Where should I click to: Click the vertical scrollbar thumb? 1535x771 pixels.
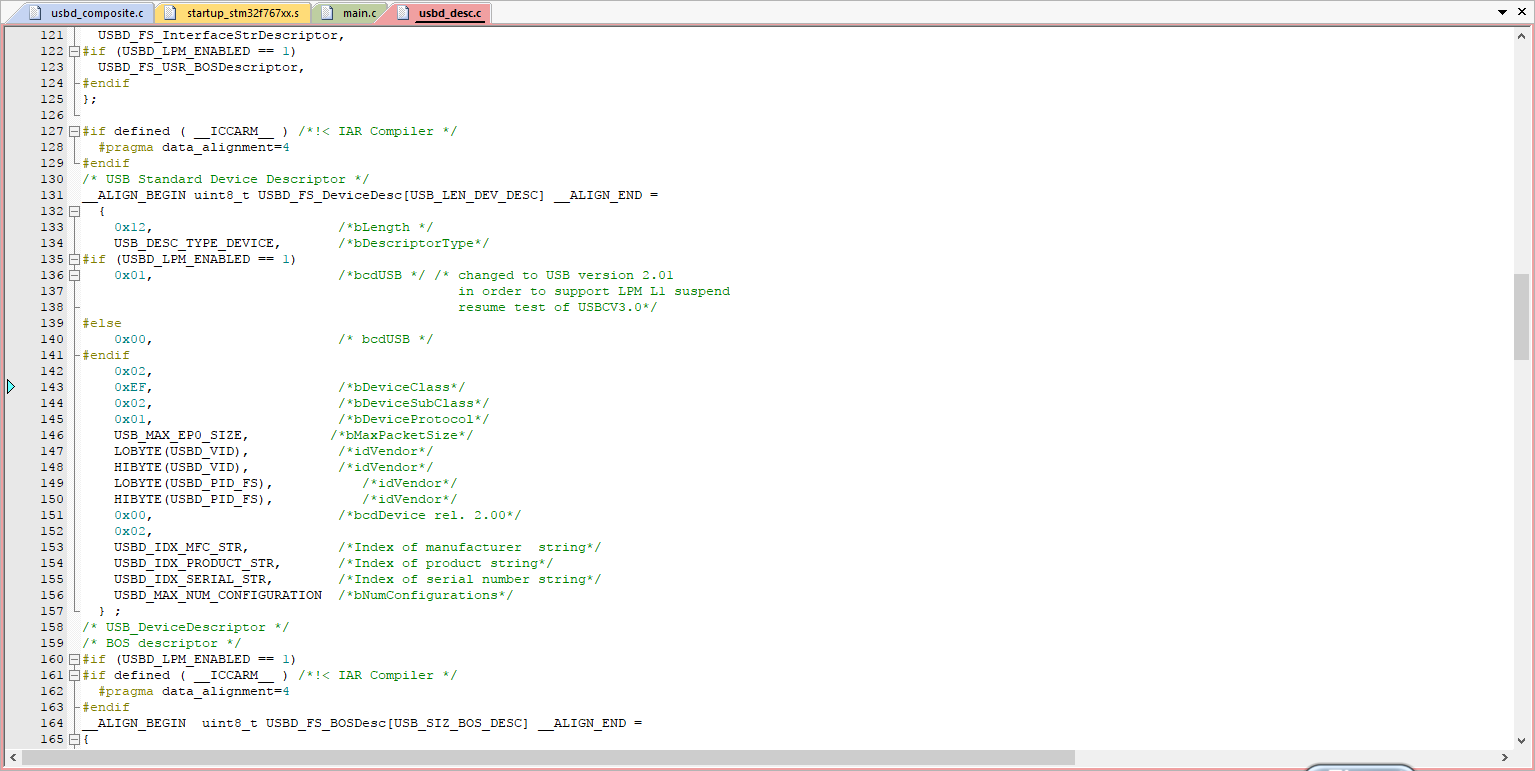click(x=1521, y=316)
